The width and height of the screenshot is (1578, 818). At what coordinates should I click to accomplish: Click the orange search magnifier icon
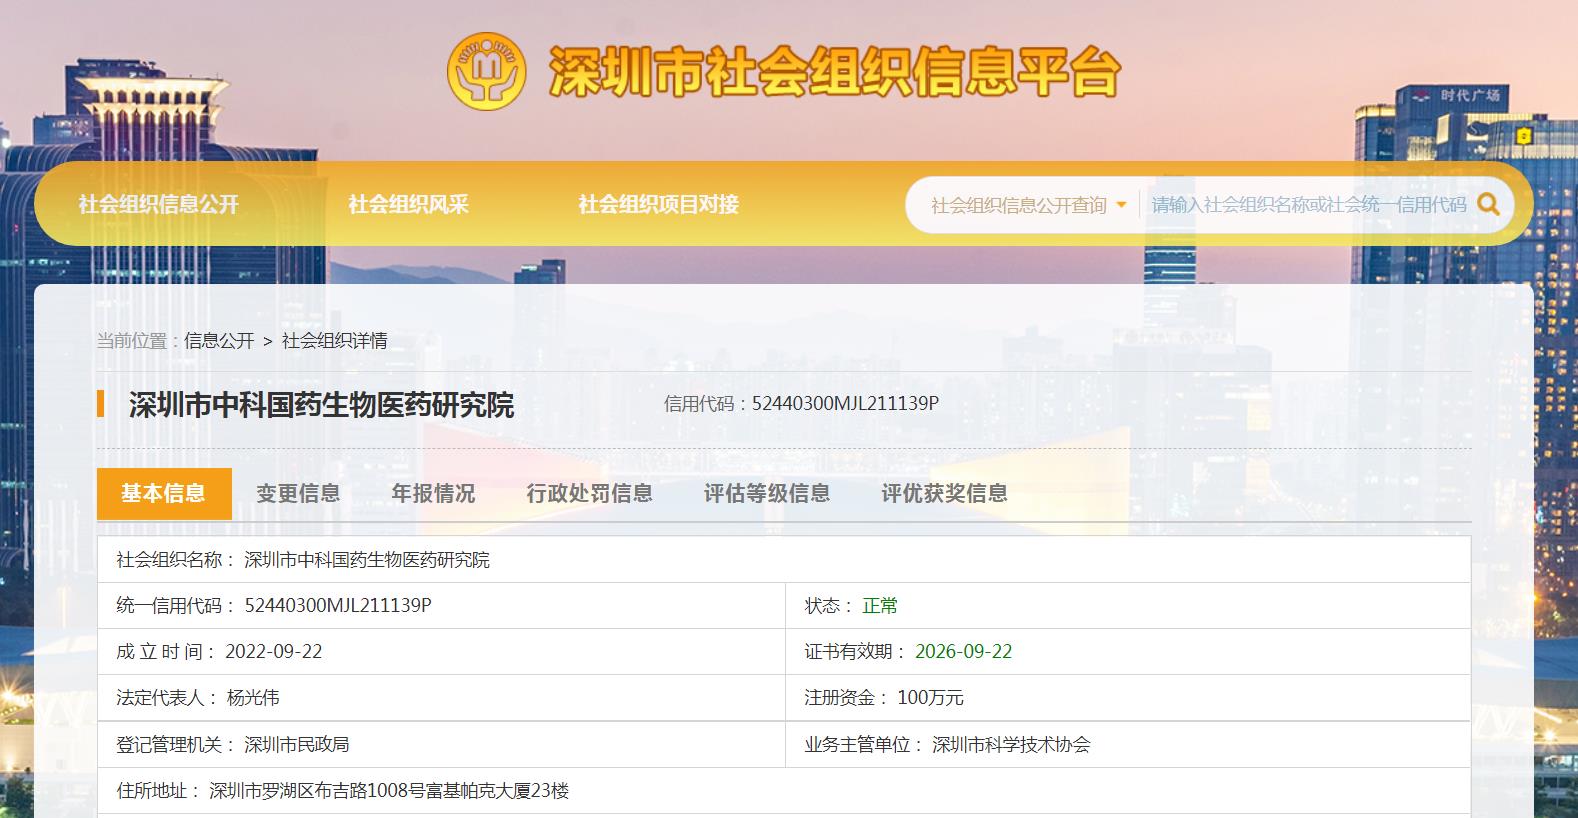click(1488, 205)
